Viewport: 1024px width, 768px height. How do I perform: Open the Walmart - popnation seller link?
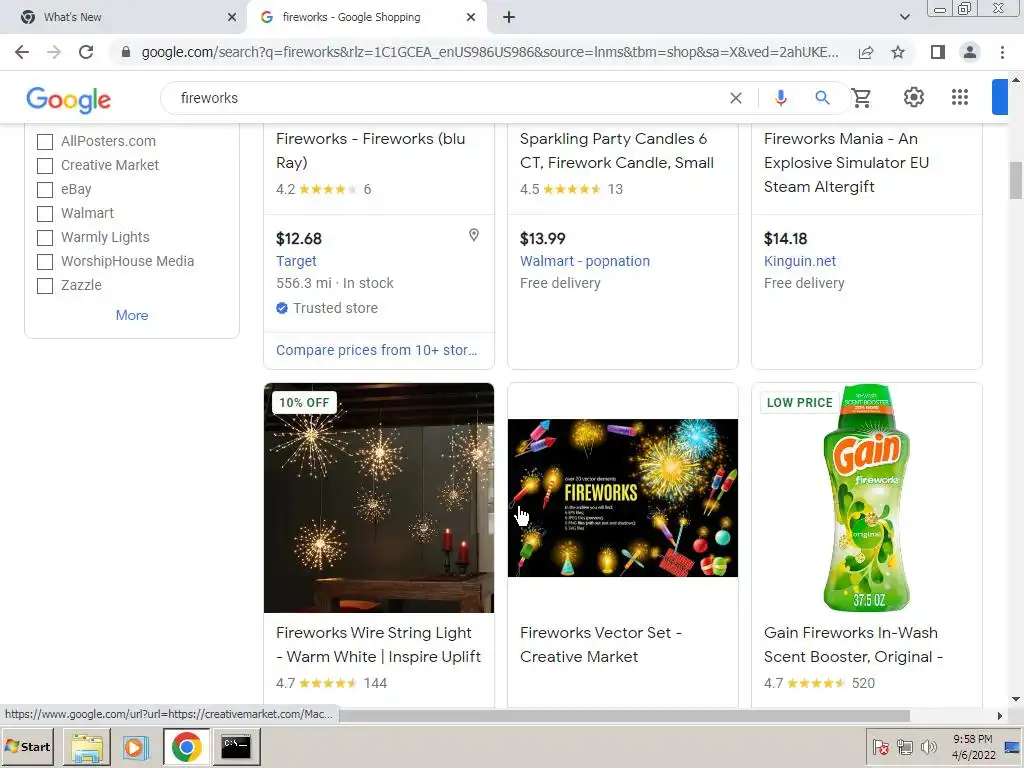[x=584, y=261]
